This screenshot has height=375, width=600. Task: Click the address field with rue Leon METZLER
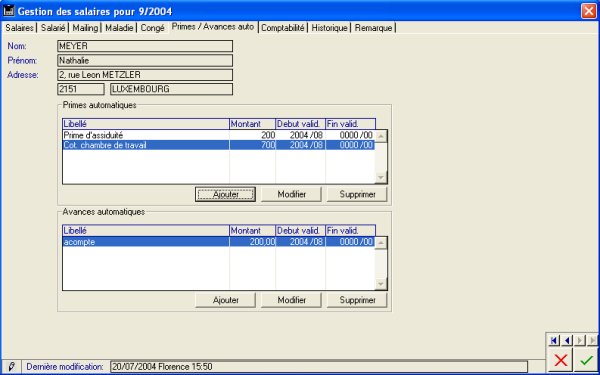145,75
